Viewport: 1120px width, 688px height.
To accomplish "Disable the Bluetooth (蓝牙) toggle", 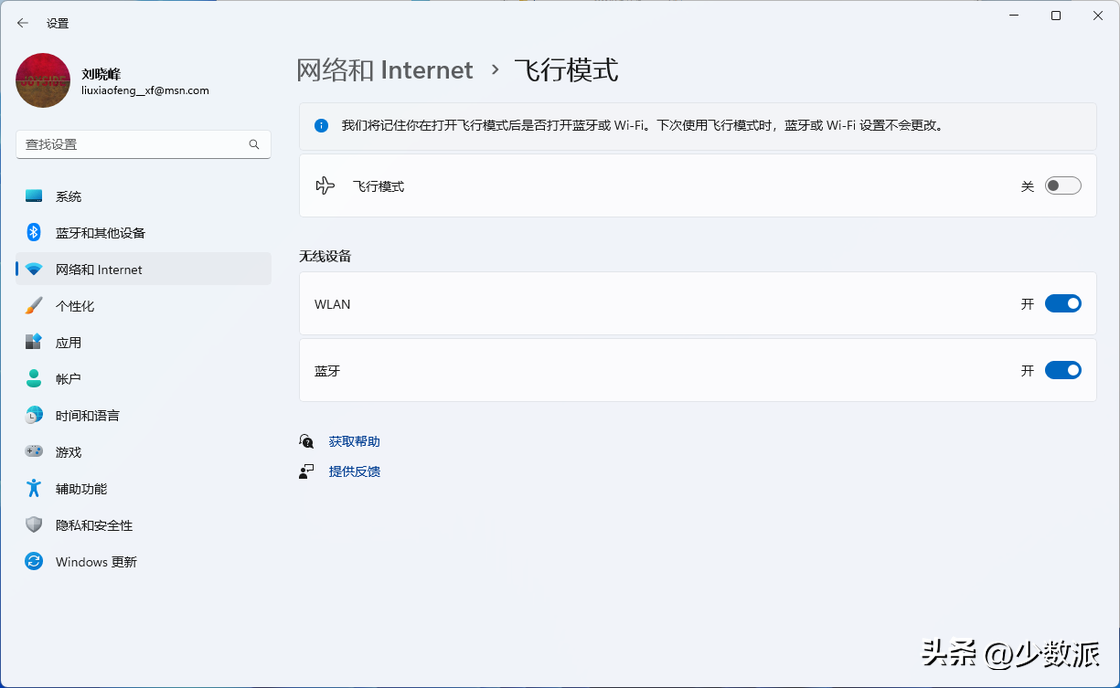I will 1062,370.
